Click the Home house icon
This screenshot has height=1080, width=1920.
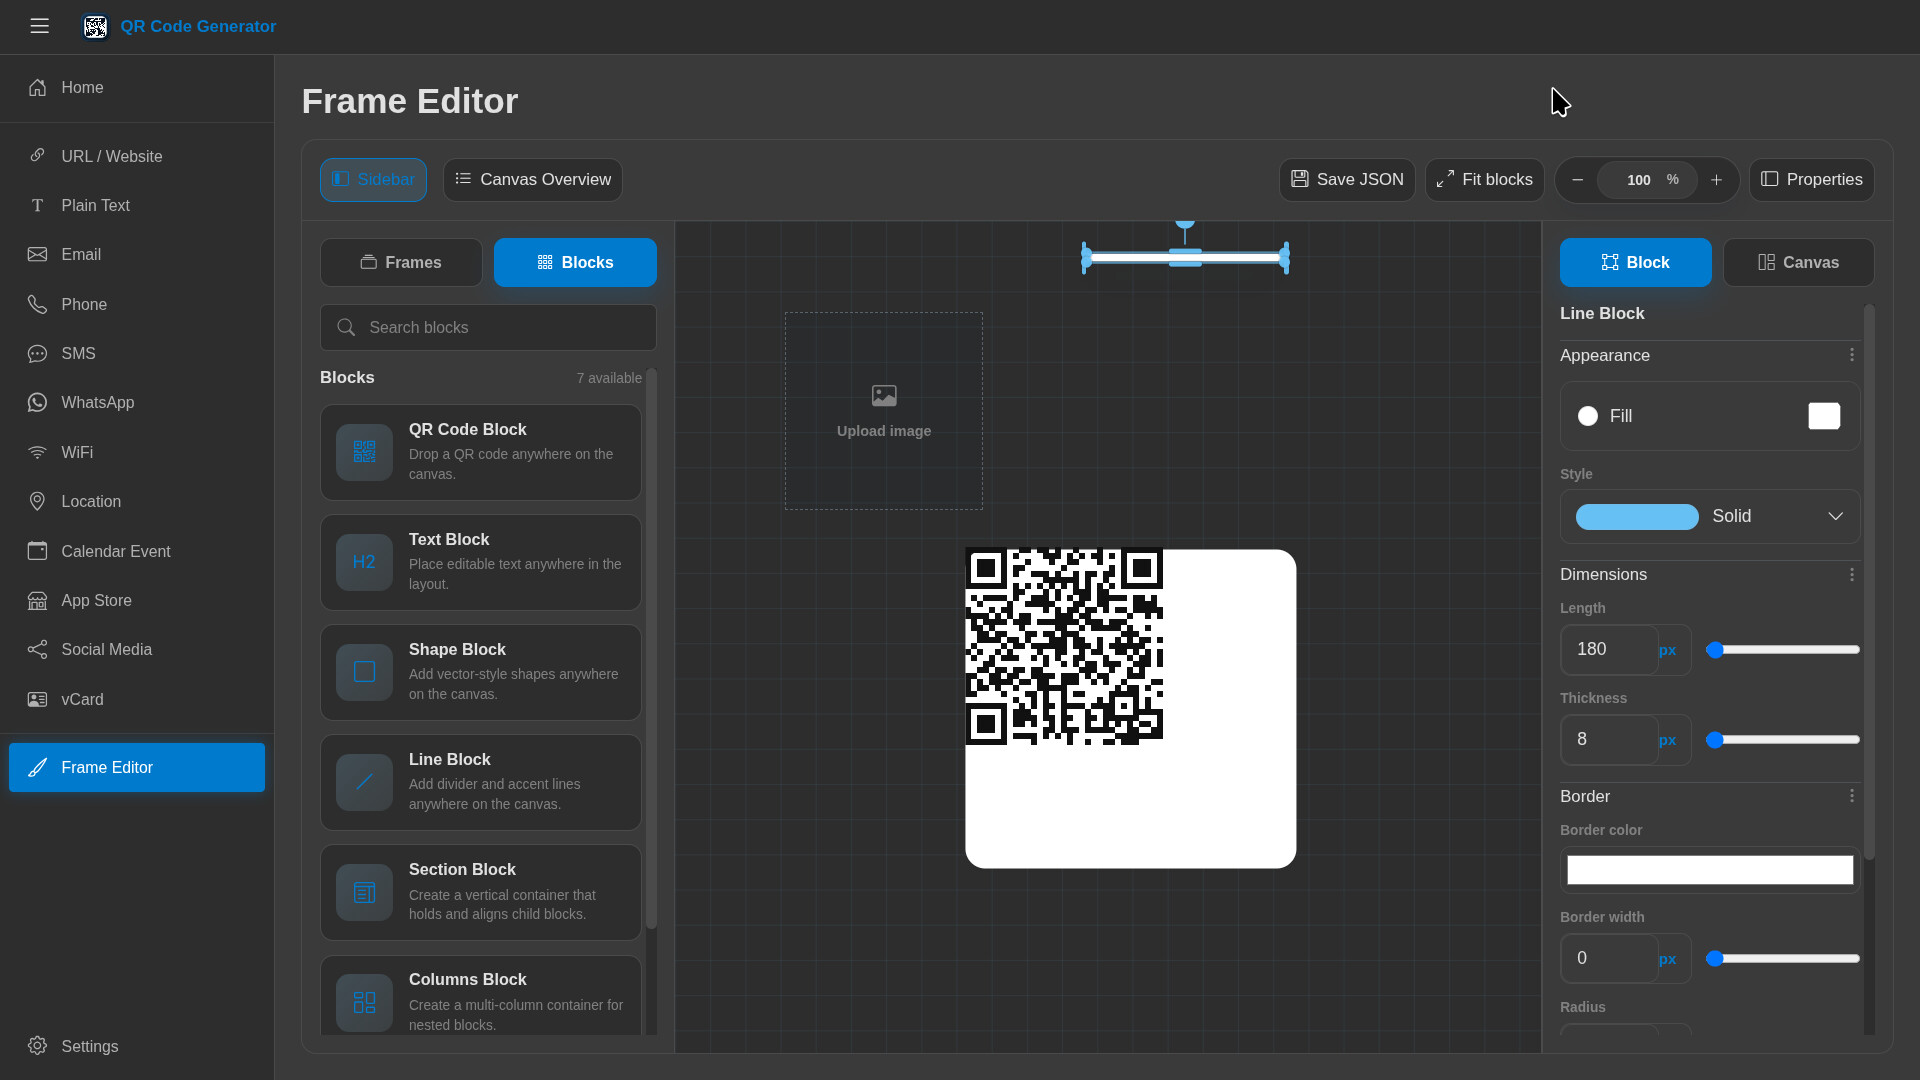tap(37, 87)
